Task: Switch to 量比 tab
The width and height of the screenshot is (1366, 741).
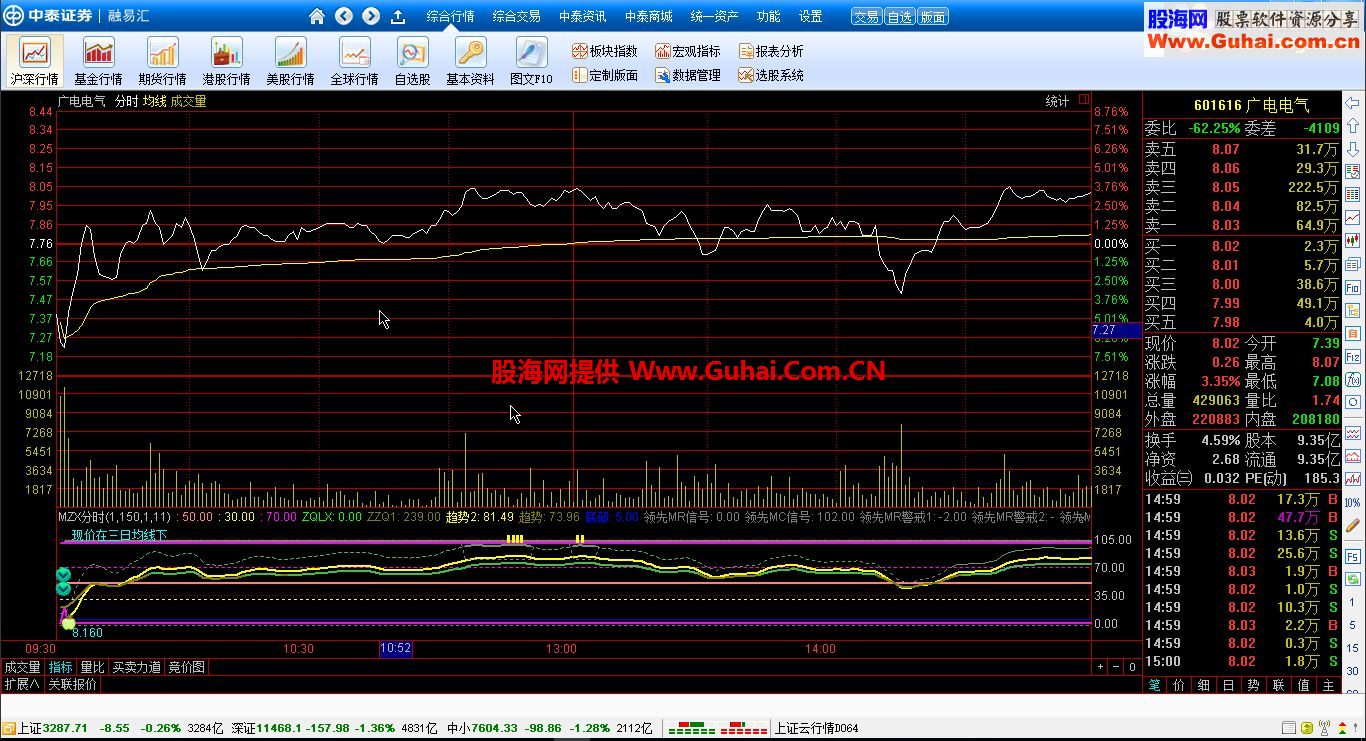Action: pos(92,667)
